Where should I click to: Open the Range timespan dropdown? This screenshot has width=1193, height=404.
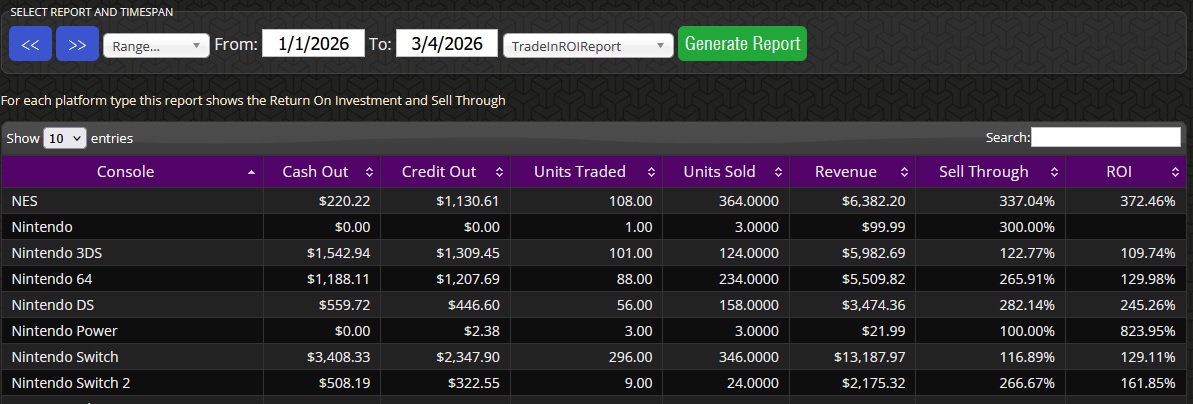tap(156, 46)
